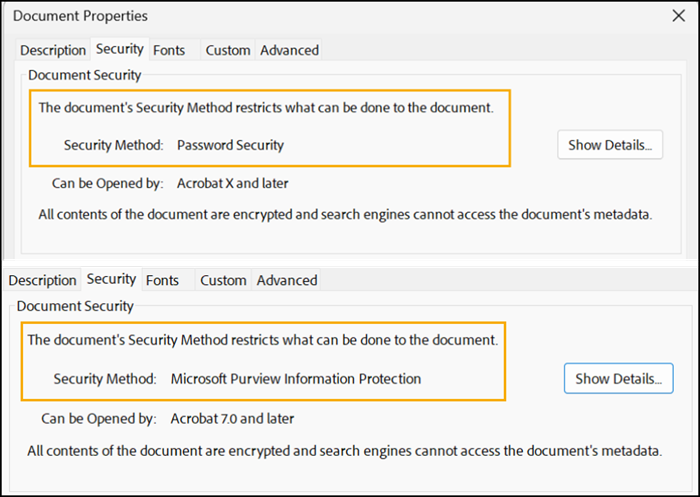This screenshot has height=497, width=700.
Task: Click 'Can be Opened by:' label in lower dialog
Action: point(99,418)
